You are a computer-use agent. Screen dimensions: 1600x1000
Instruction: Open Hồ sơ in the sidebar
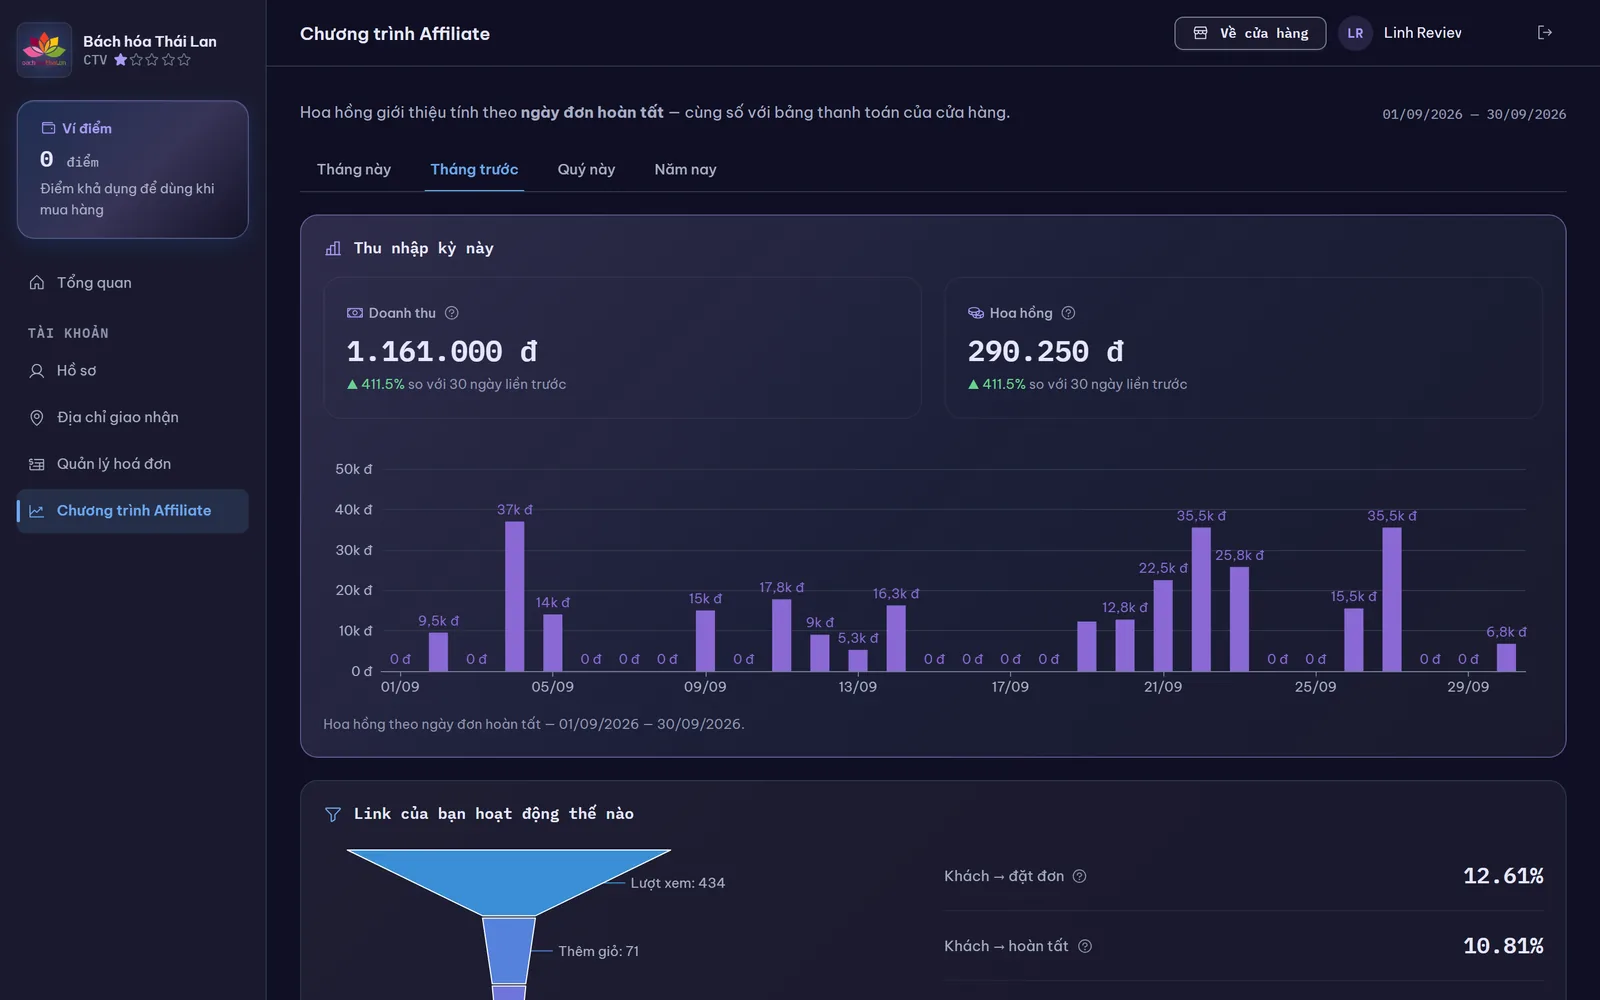pos(132,371)
